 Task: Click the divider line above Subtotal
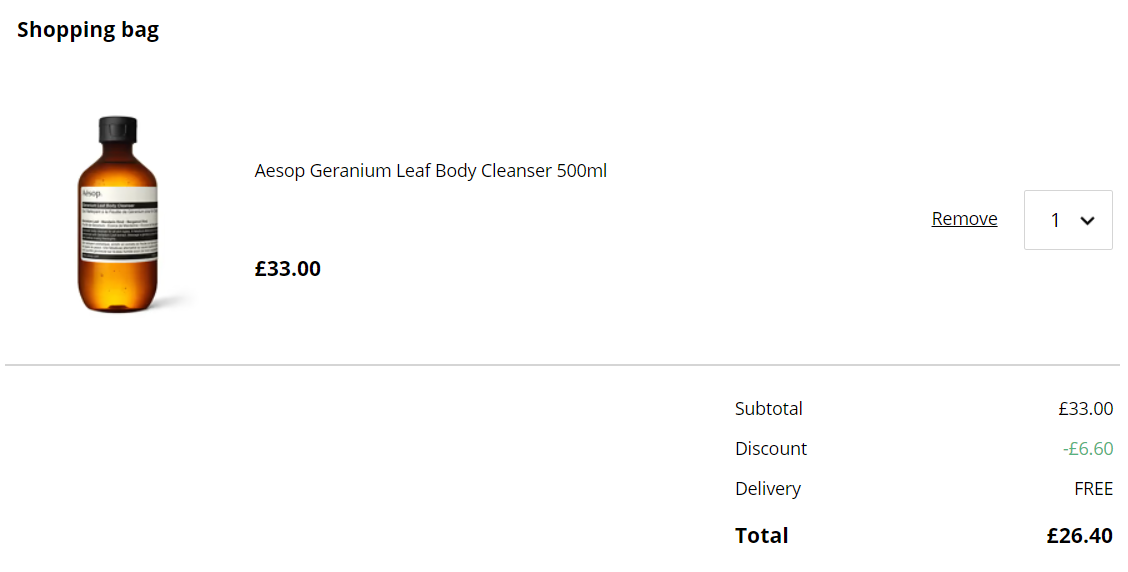563,365
